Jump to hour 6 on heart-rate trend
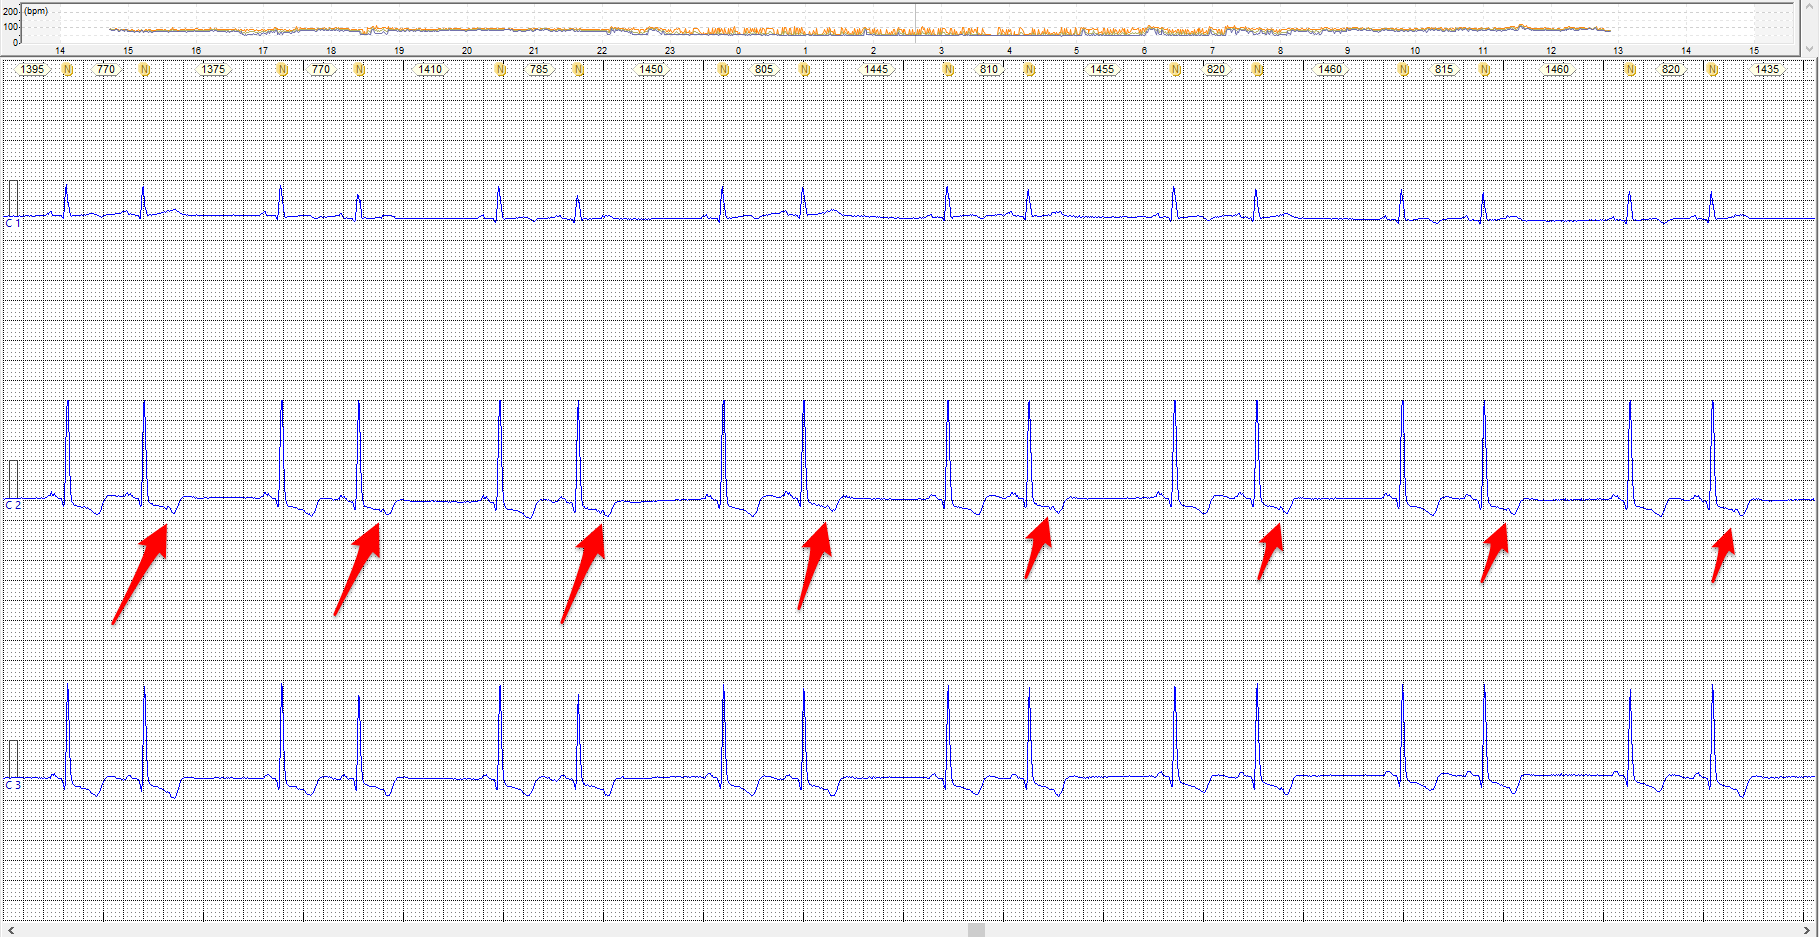 1144,50
